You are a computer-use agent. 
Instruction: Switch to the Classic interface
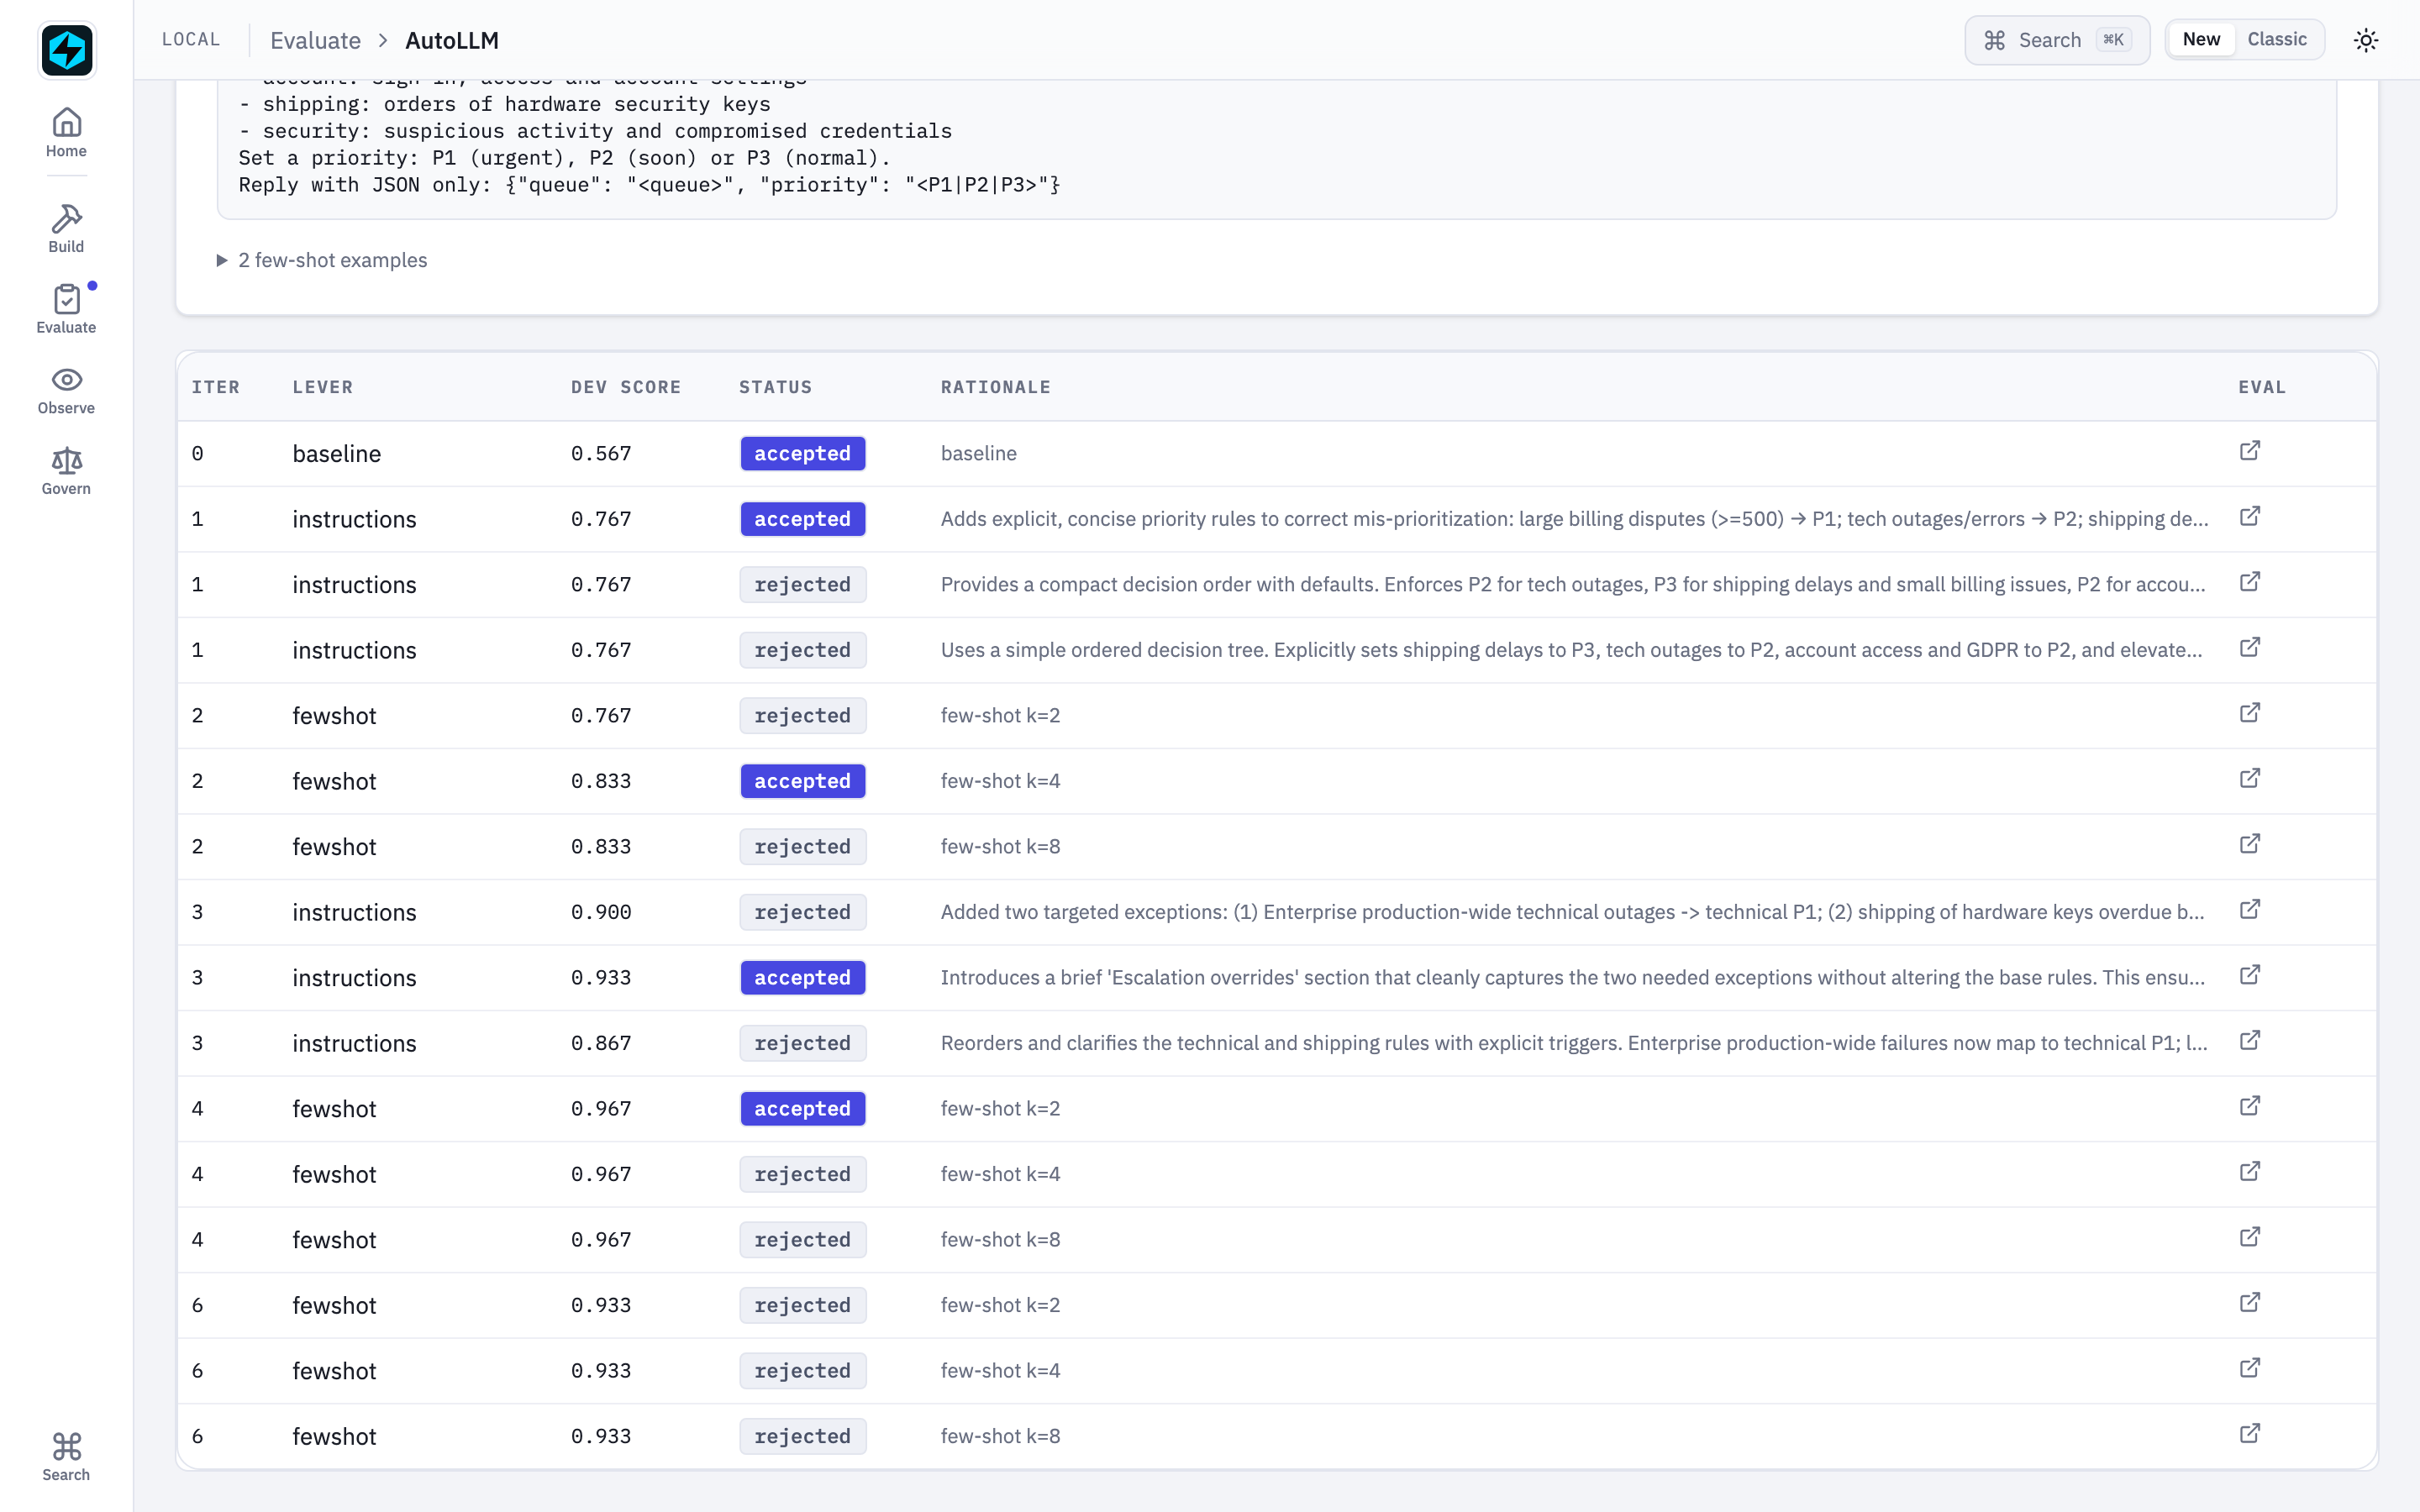[x=2277, y=40]
